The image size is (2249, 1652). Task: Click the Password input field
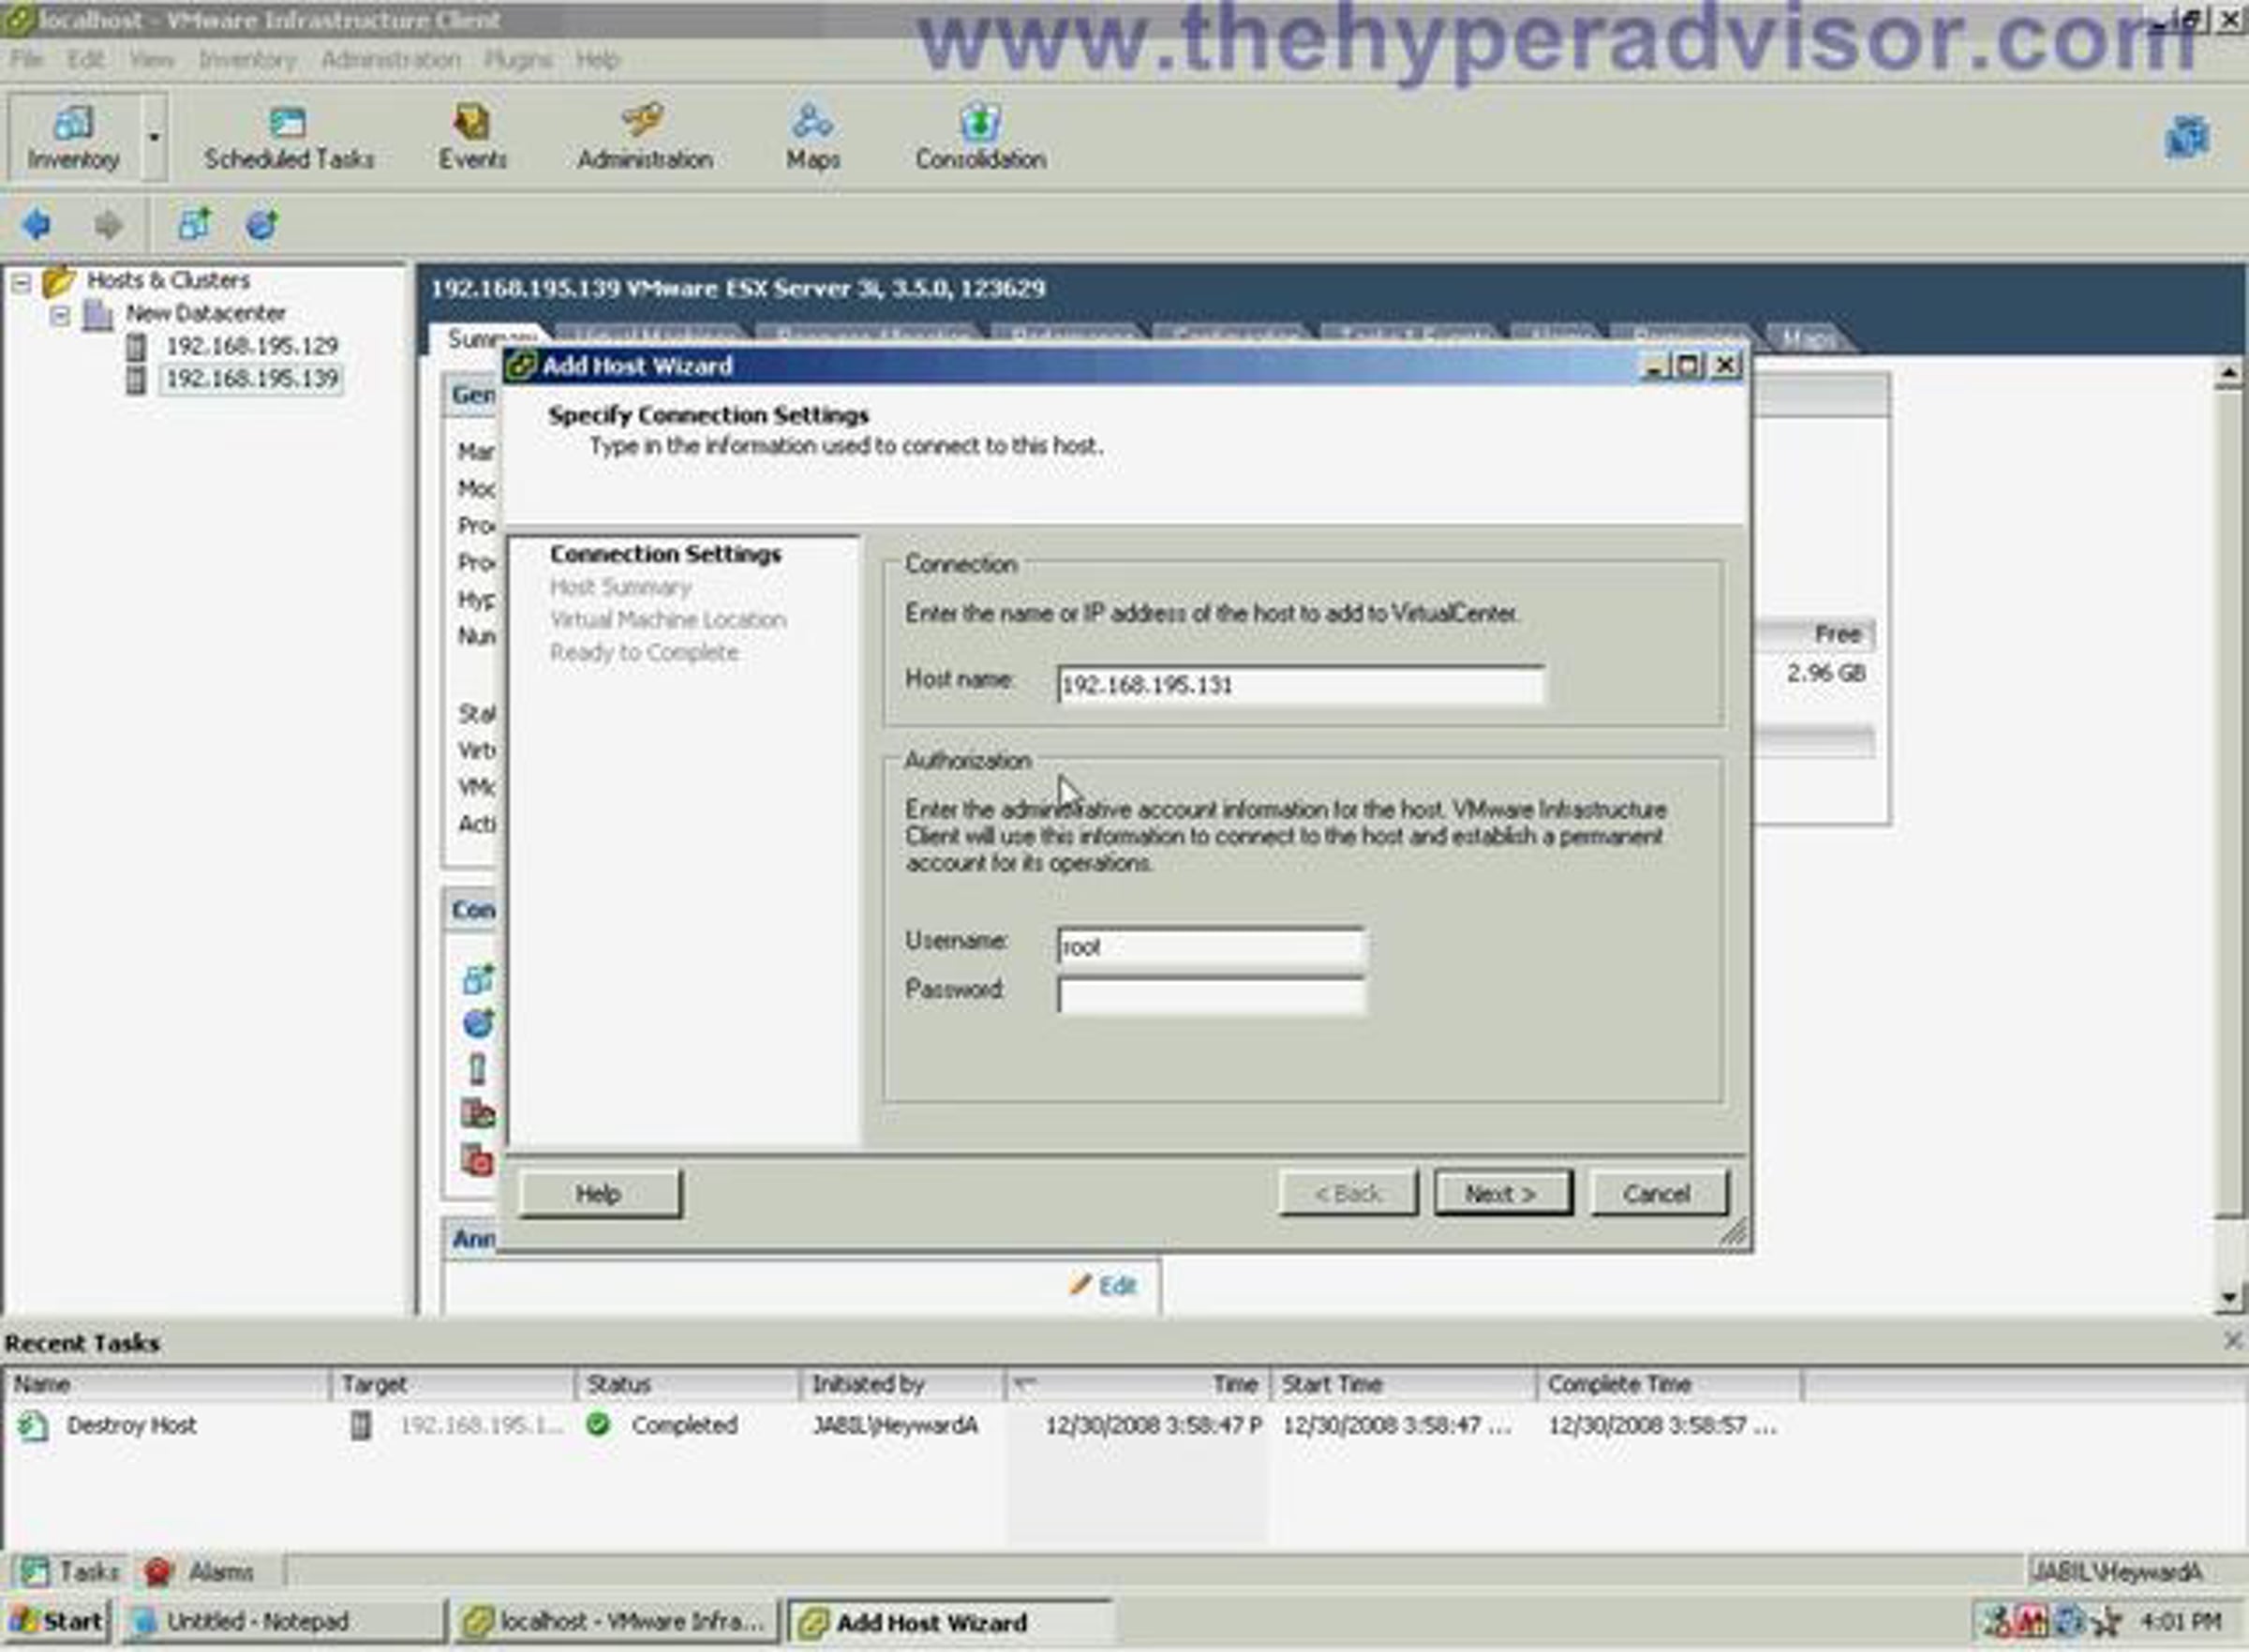coord(1211,995)
